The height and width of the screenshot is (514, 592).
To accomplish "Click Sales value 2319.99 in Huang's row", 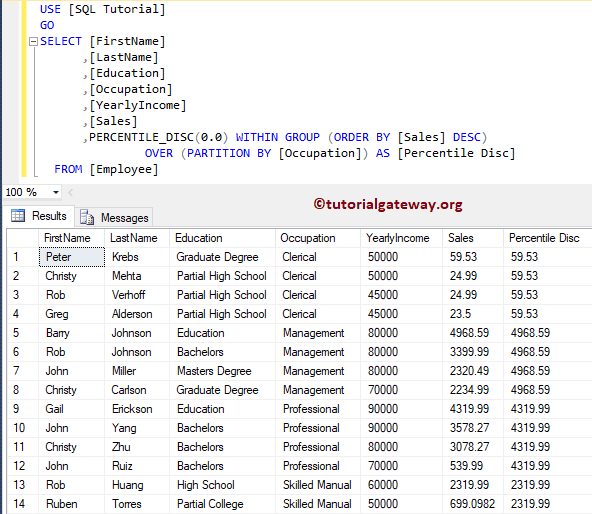I will [473, 485].
